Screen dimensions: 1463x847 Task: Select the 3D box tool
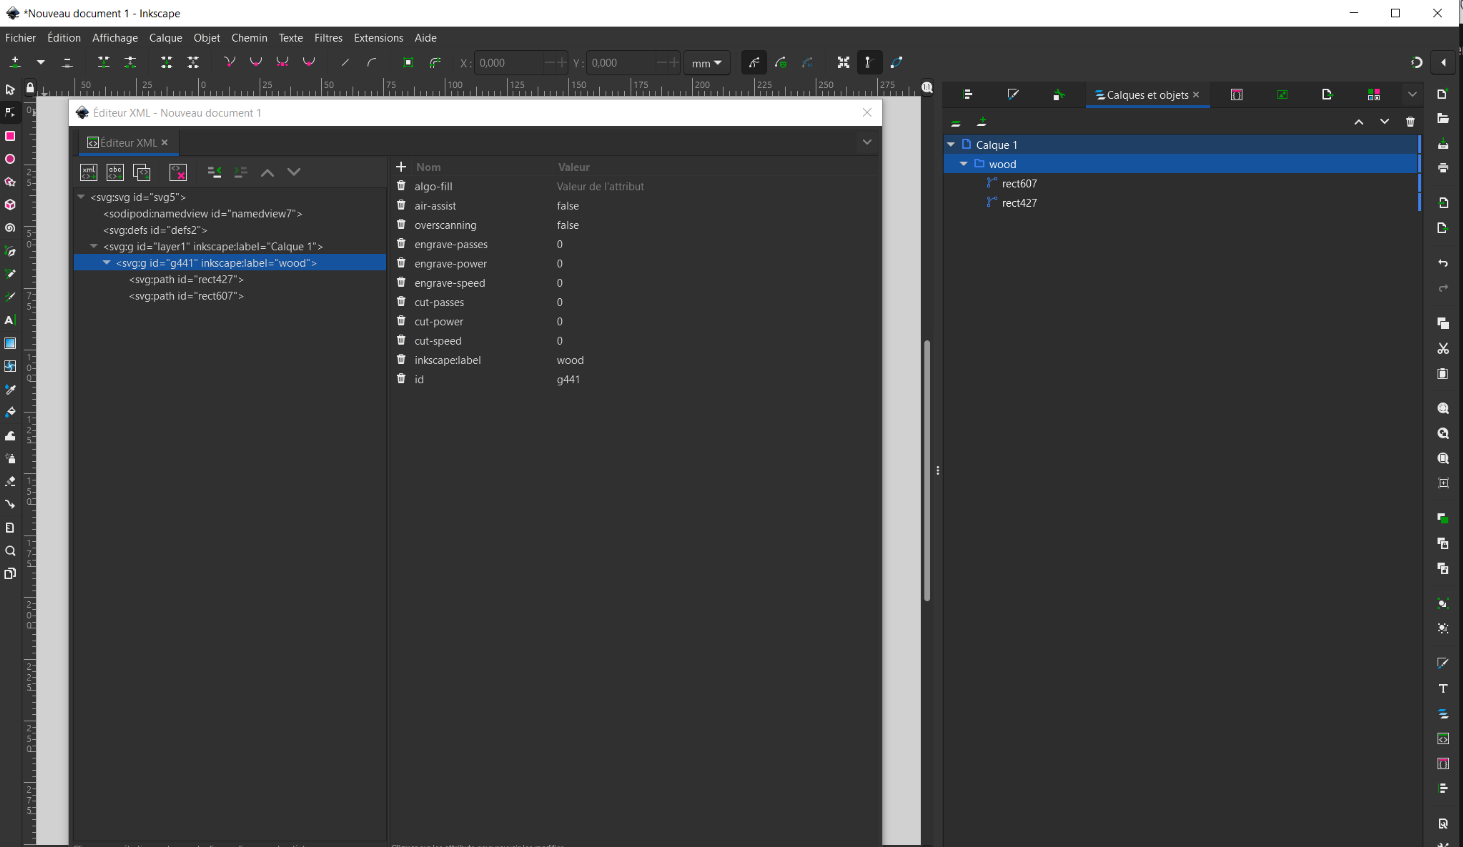pos(10,205)
